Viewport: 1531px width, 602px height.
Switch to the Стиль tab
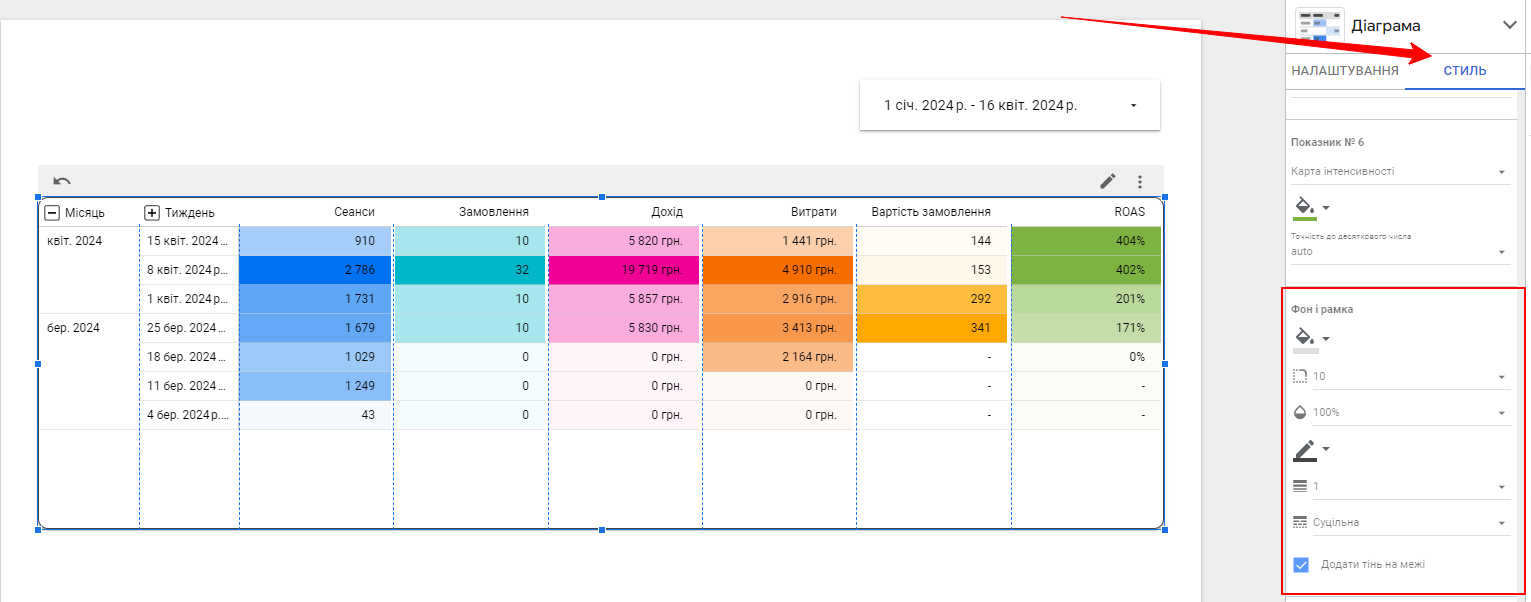pos(1465,71)
